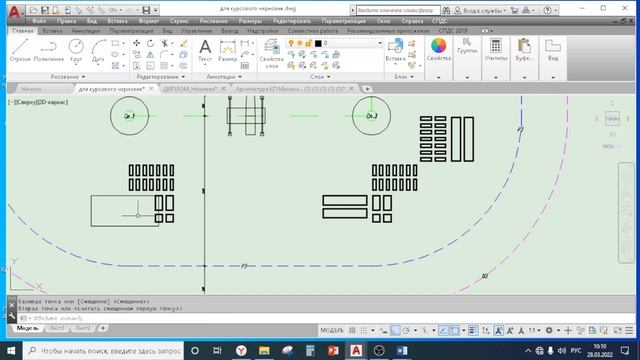Click the Mirror tool icon
This screenshot has height=360, width=640.
pos(151,54)
